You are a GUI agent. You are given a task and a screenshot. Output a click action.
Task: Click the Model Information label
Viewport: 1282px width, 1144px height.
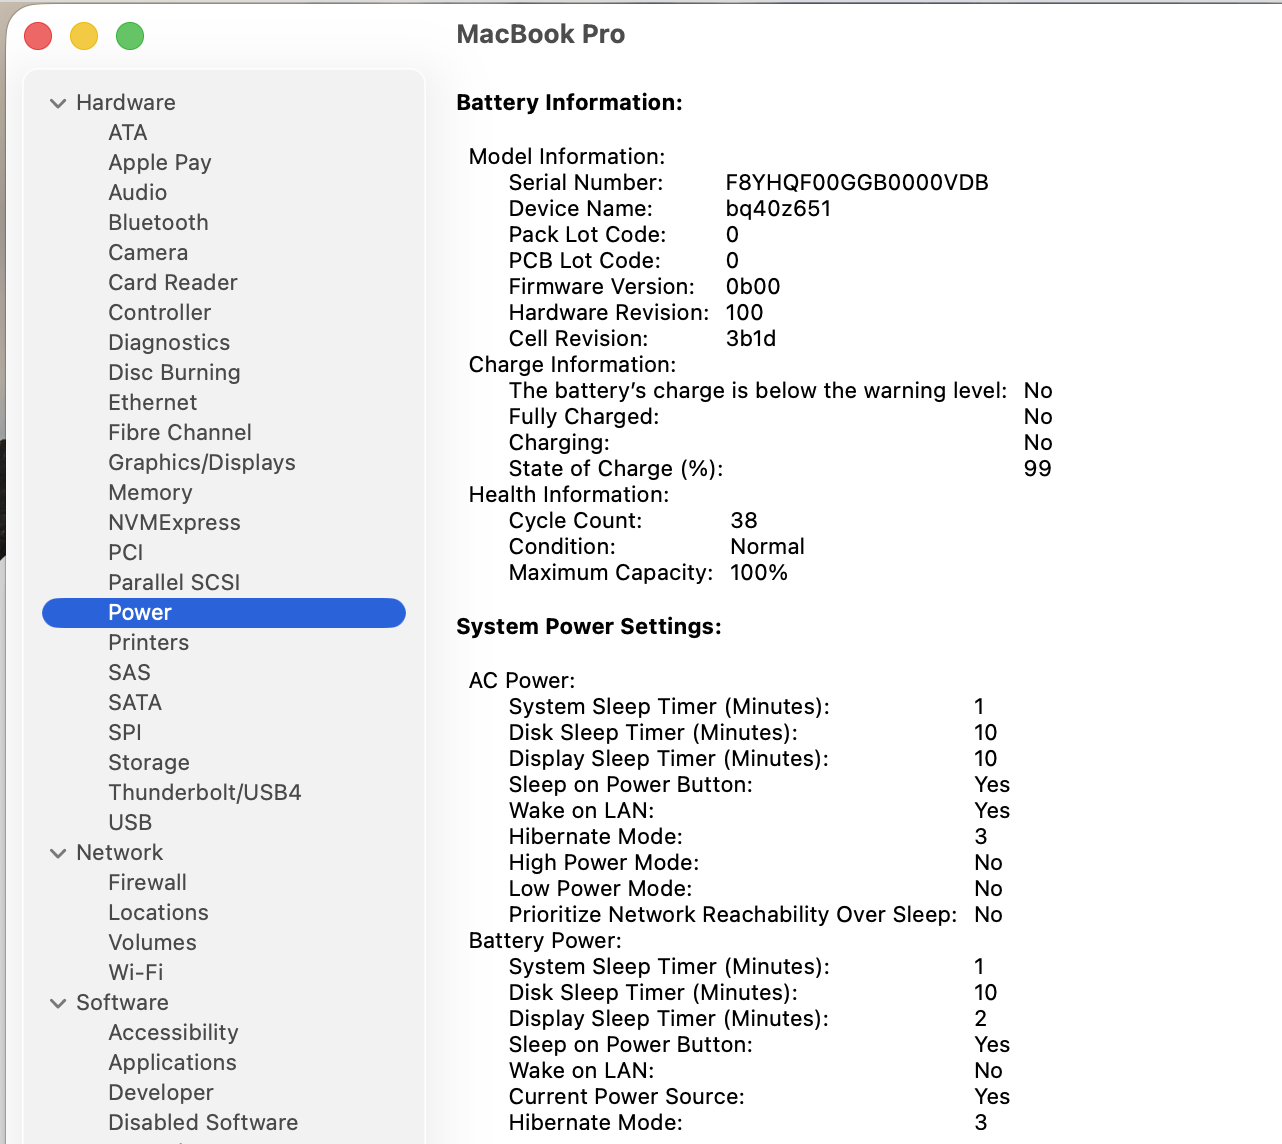click(567, 157)
